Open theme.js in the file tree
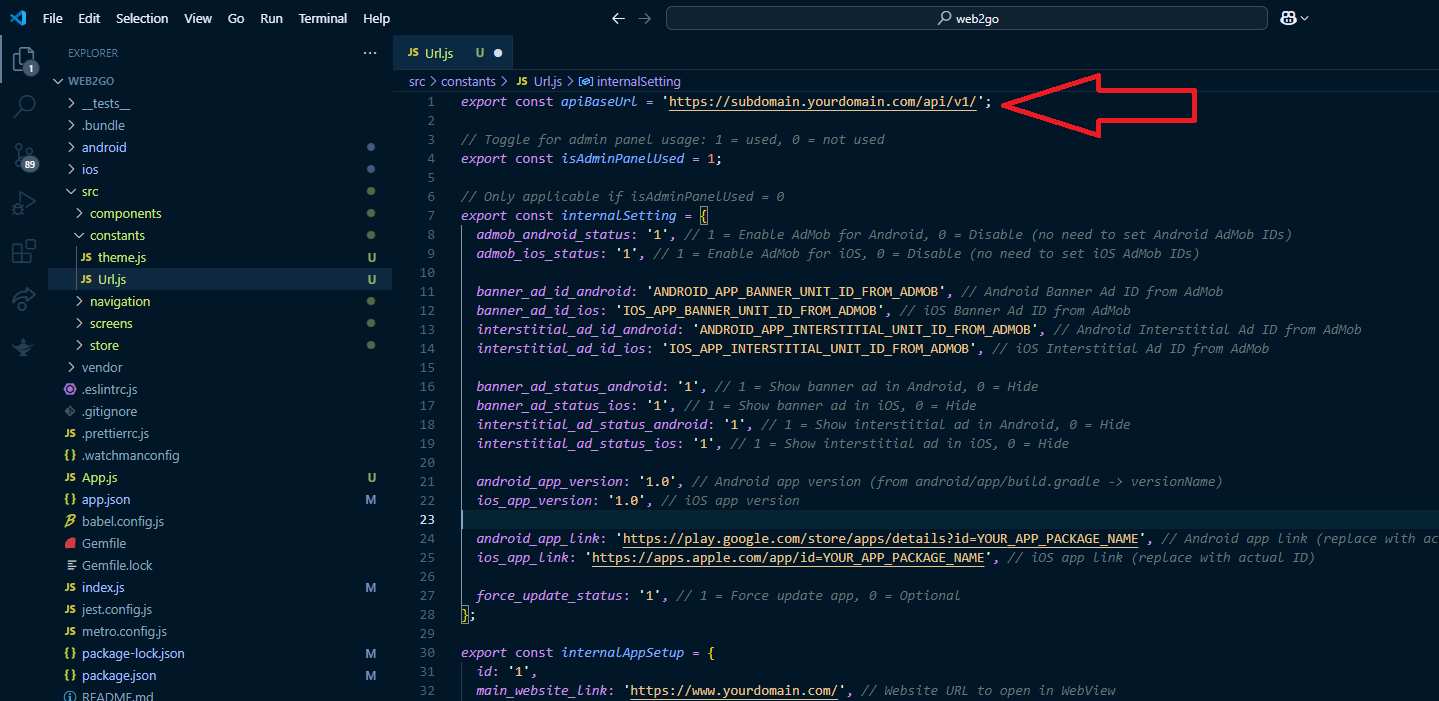 122,257
